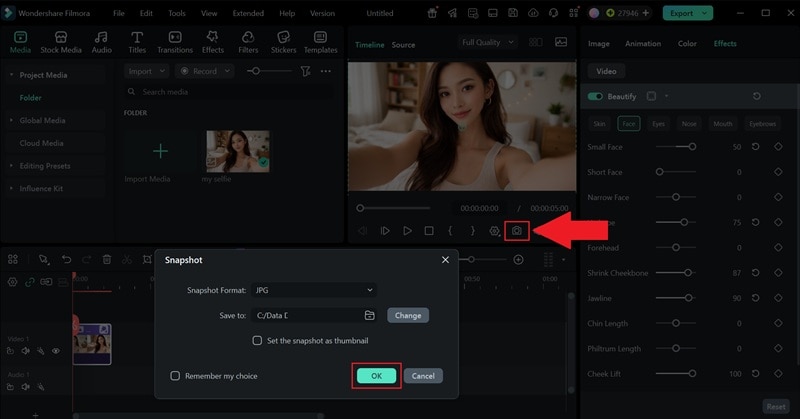Lock the Video 1 track
The width and height of the screenshot is (800, 419).
[x=10, y=351]
